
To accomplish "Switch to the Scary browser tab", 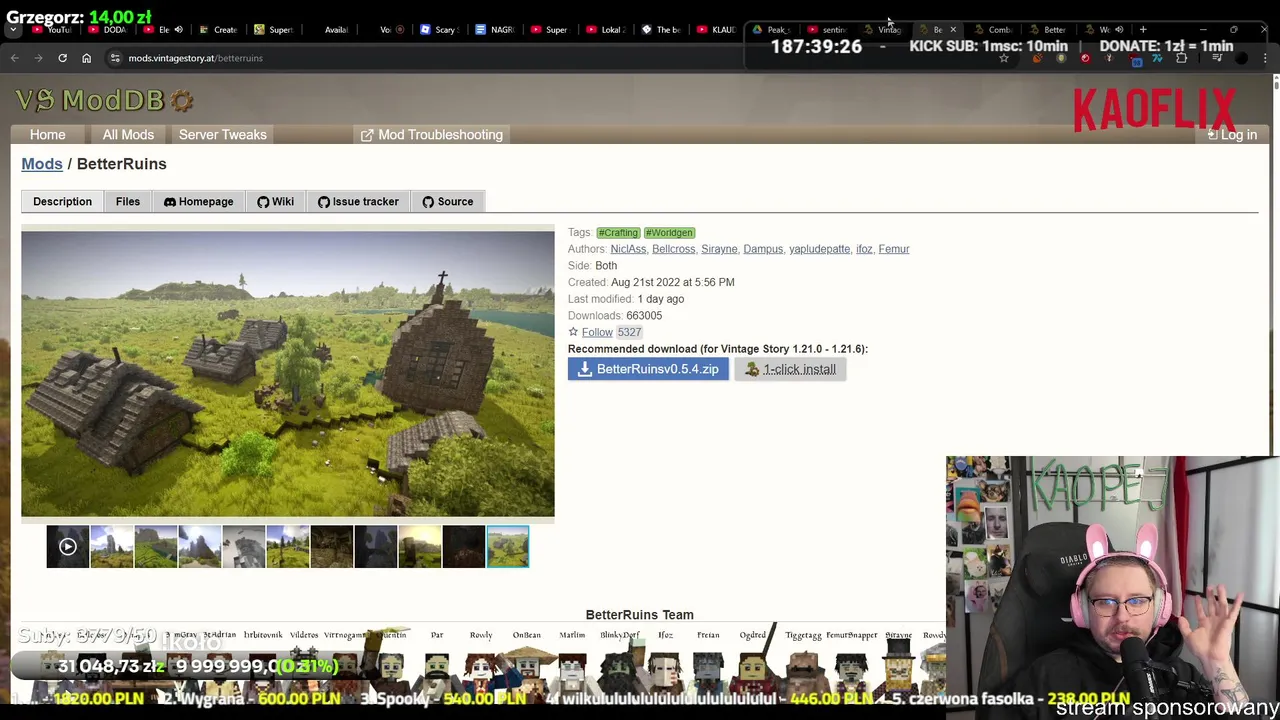I will [x=438, y=30].
